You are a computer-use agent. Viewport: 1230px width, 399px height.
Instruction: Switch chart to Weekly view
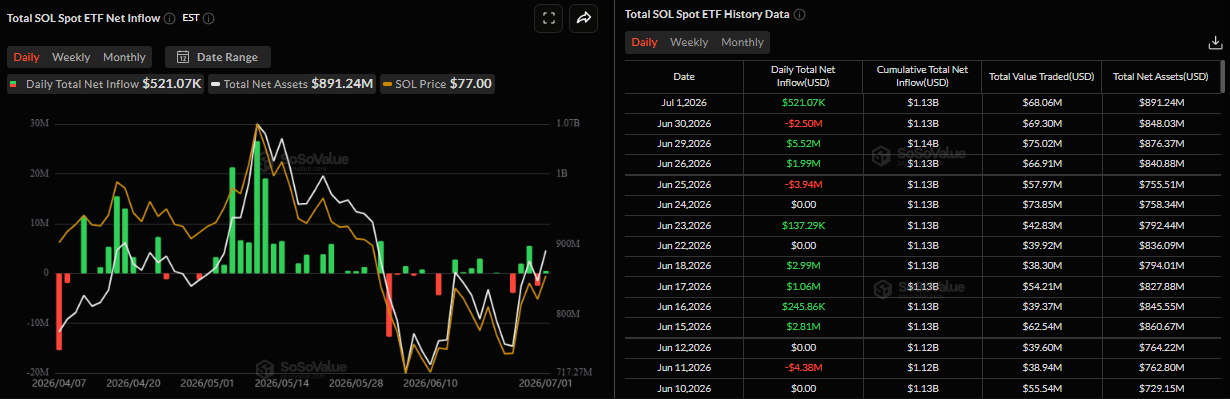point(71,57)
